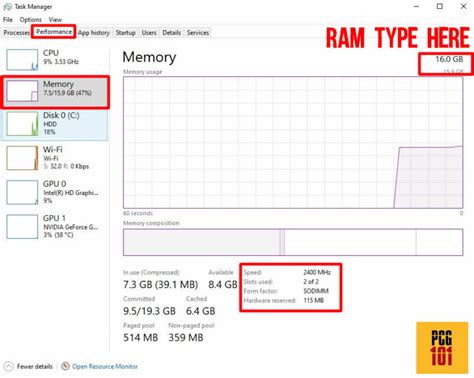Viewport: 474px width, 378px height.
Task: Click the 359 MB non-paged pool value
Action: (x=186, y=338)
